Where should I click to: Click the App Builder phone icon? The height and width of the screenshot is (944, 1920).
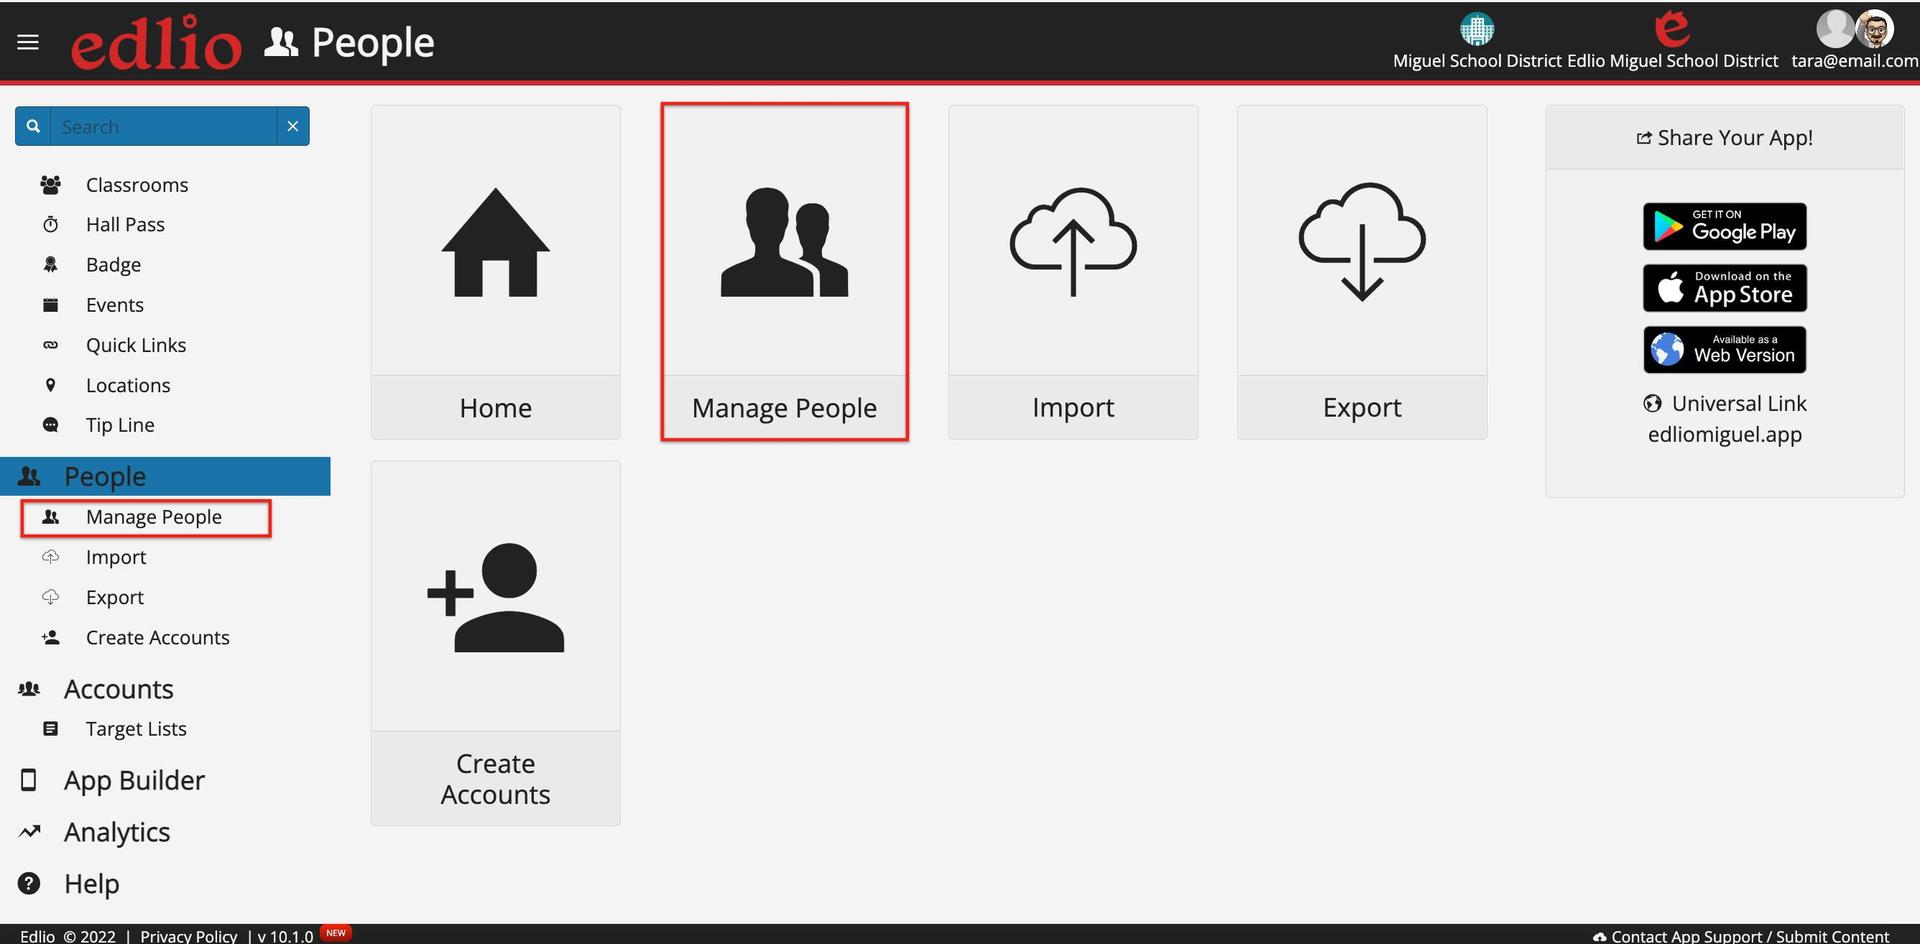(29, 780)
